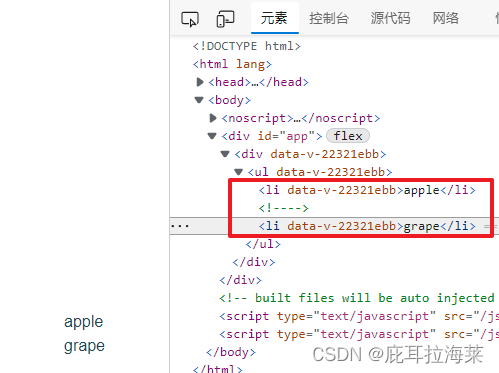The height and width of the screenshot is (373, 499).
Task: Click the grape list item on page
Action: click(84, 346)
